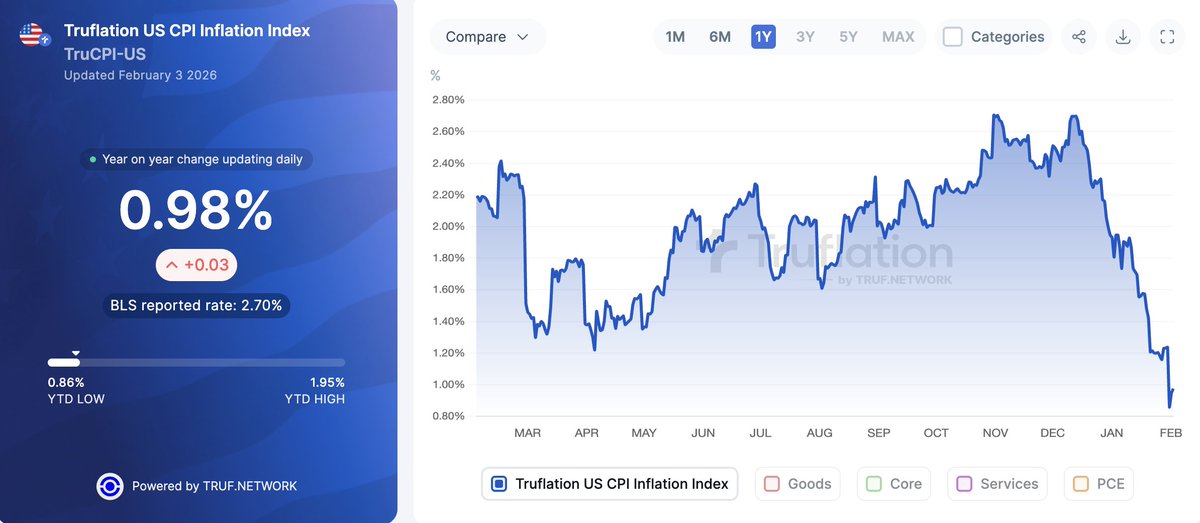Screen dimensions: 1200x523
Task: Open the Compare dropdown
Action: pyautogui.click(x=487, y=37)
